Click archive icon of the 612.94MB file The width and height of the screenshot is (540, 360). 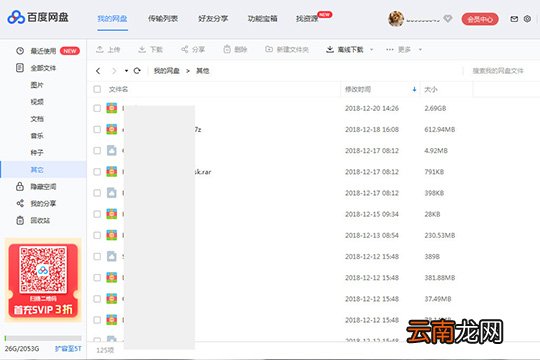click(x=112, y=129)
